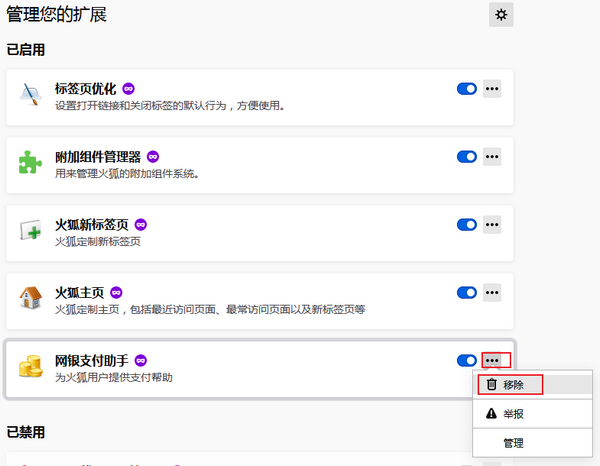This screenshot has height=466, width=600.
Task: Click the green puzzle 附加组件管理器 icon
Action: point(30,163)
